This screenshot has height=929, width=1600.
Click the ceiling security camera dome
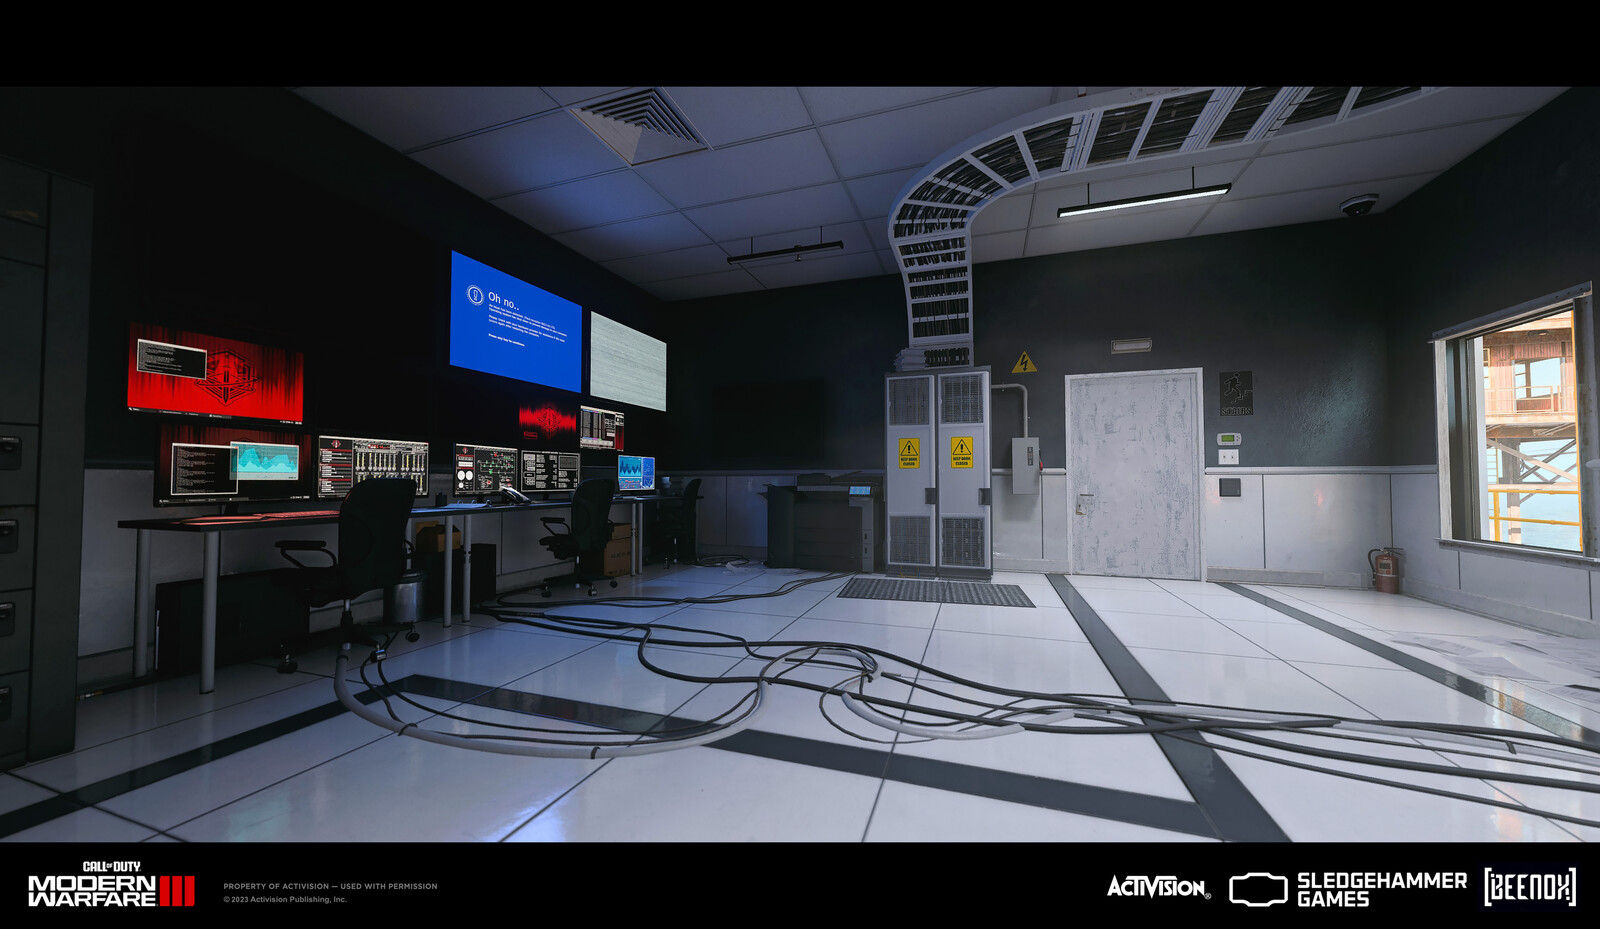click(1359, 205)
